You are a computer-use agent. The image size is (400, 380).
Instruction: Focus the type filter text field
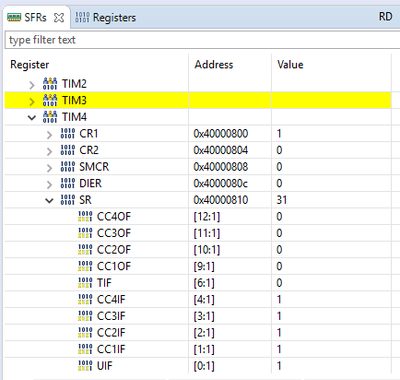click(x=202, y=40)
